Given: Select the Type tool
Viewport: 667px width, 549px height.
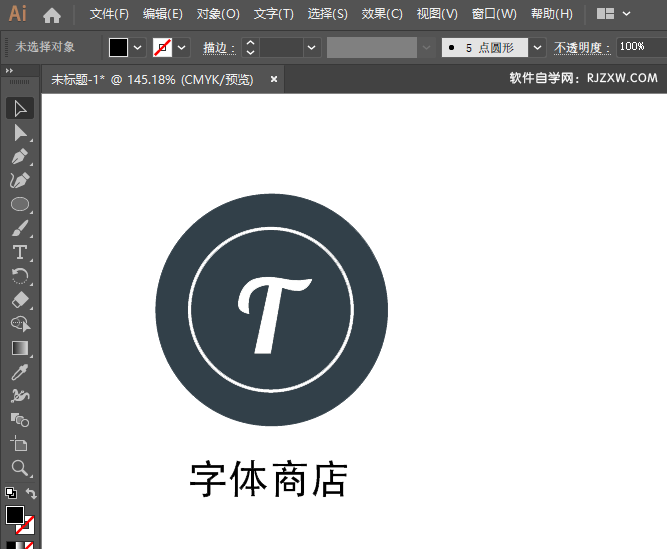Looking at the screenshot, I should click(20, 252).
